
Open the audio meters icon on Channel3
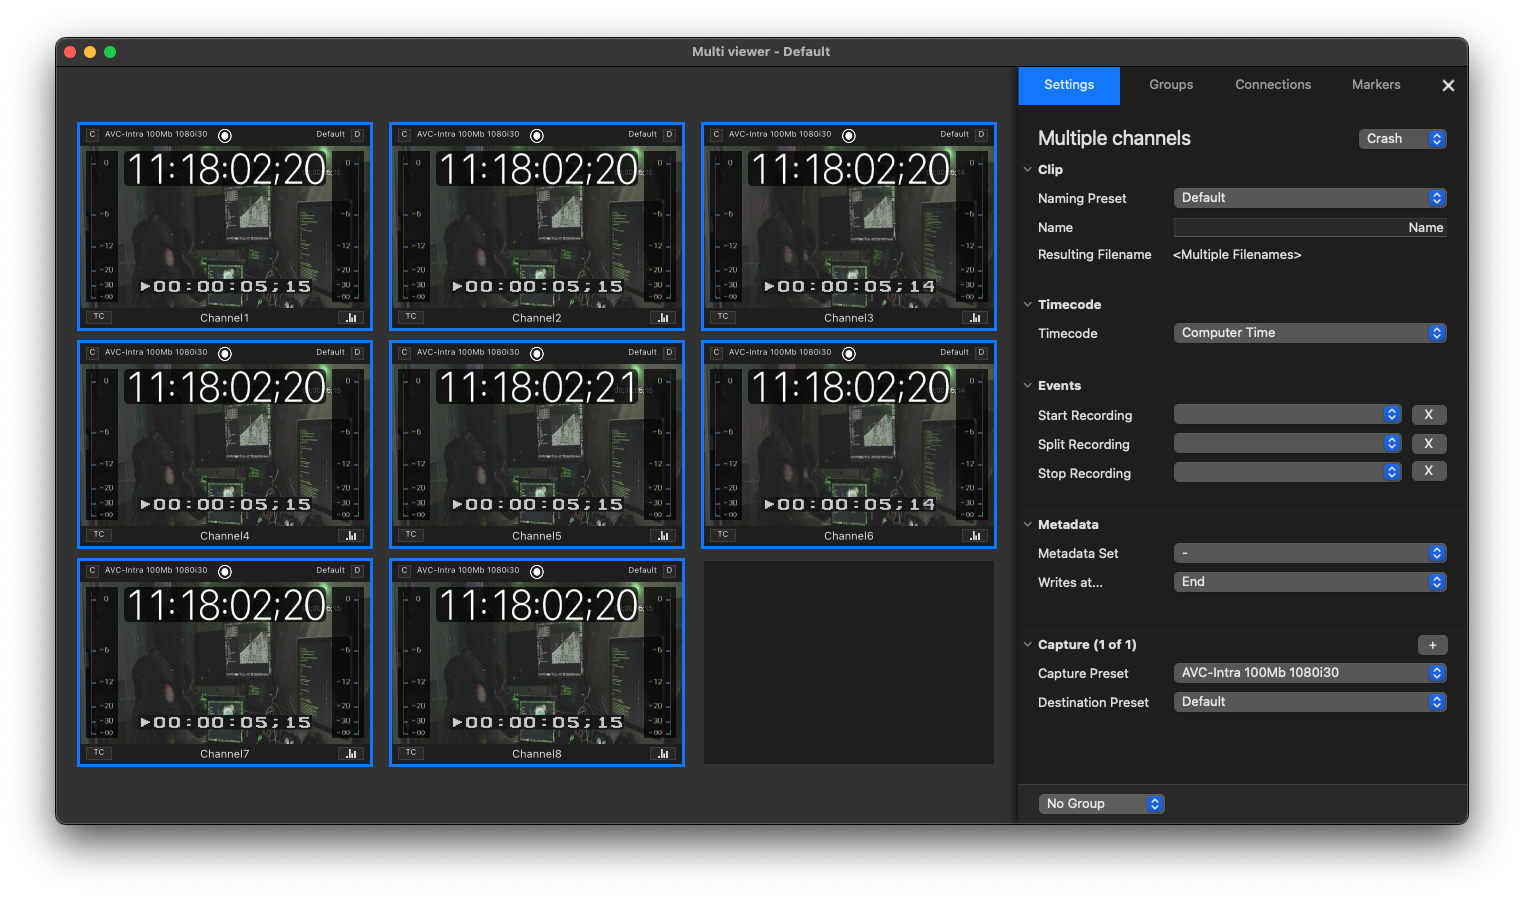click(975, 318)
